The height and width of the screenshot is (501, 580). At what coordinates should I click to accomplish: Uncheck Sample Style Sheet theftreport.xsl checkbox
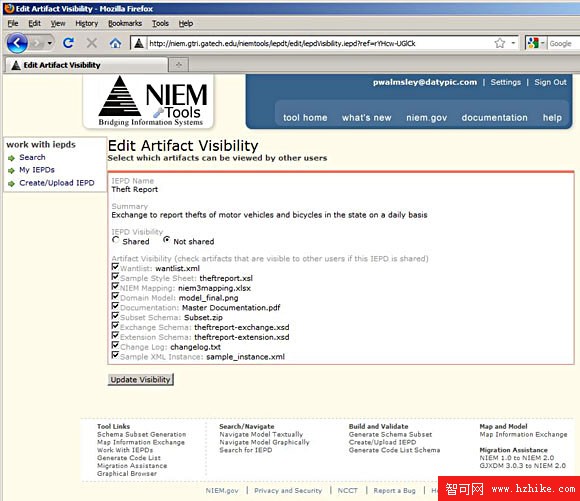pos(115,277)
